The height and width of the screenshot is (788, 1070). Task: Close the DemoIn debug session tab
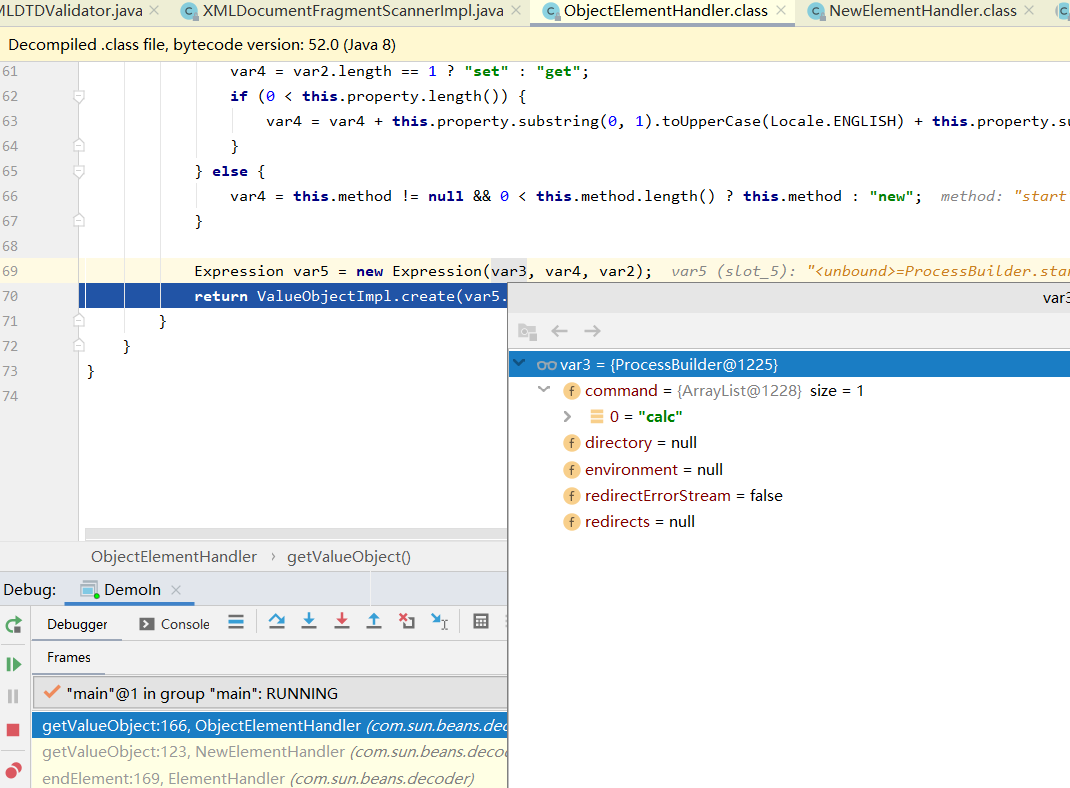(176, 590)
